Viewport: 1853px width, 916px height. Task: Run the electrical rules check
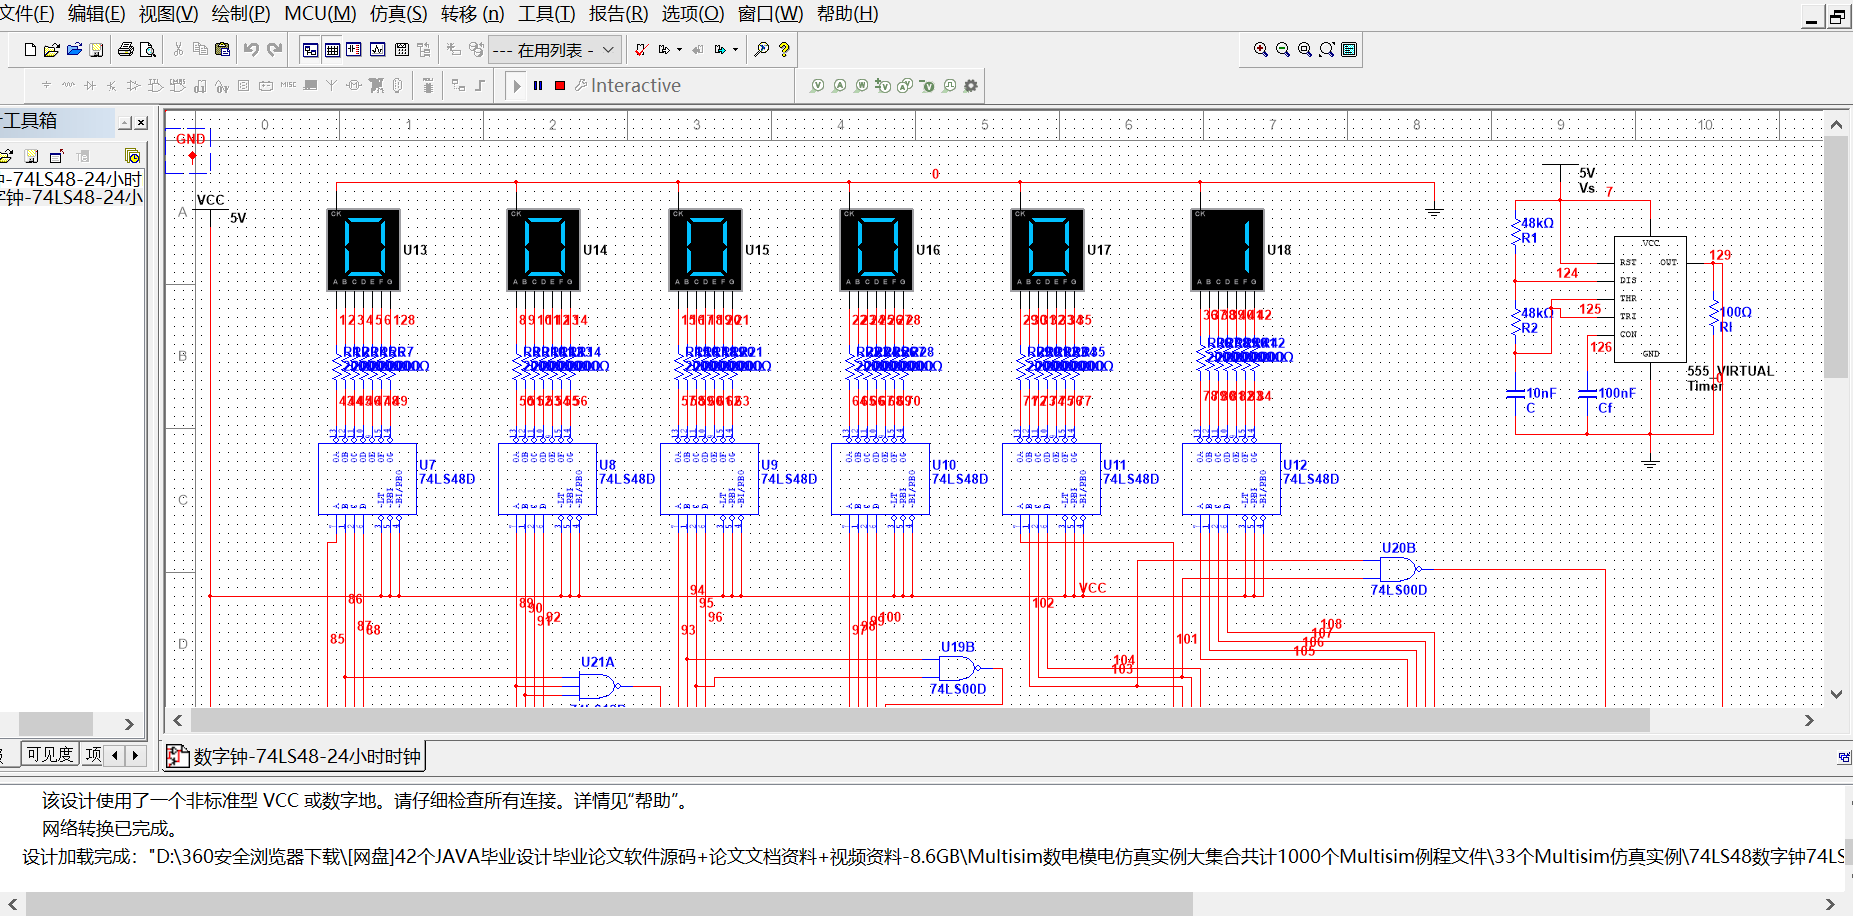tap(642, 49)
